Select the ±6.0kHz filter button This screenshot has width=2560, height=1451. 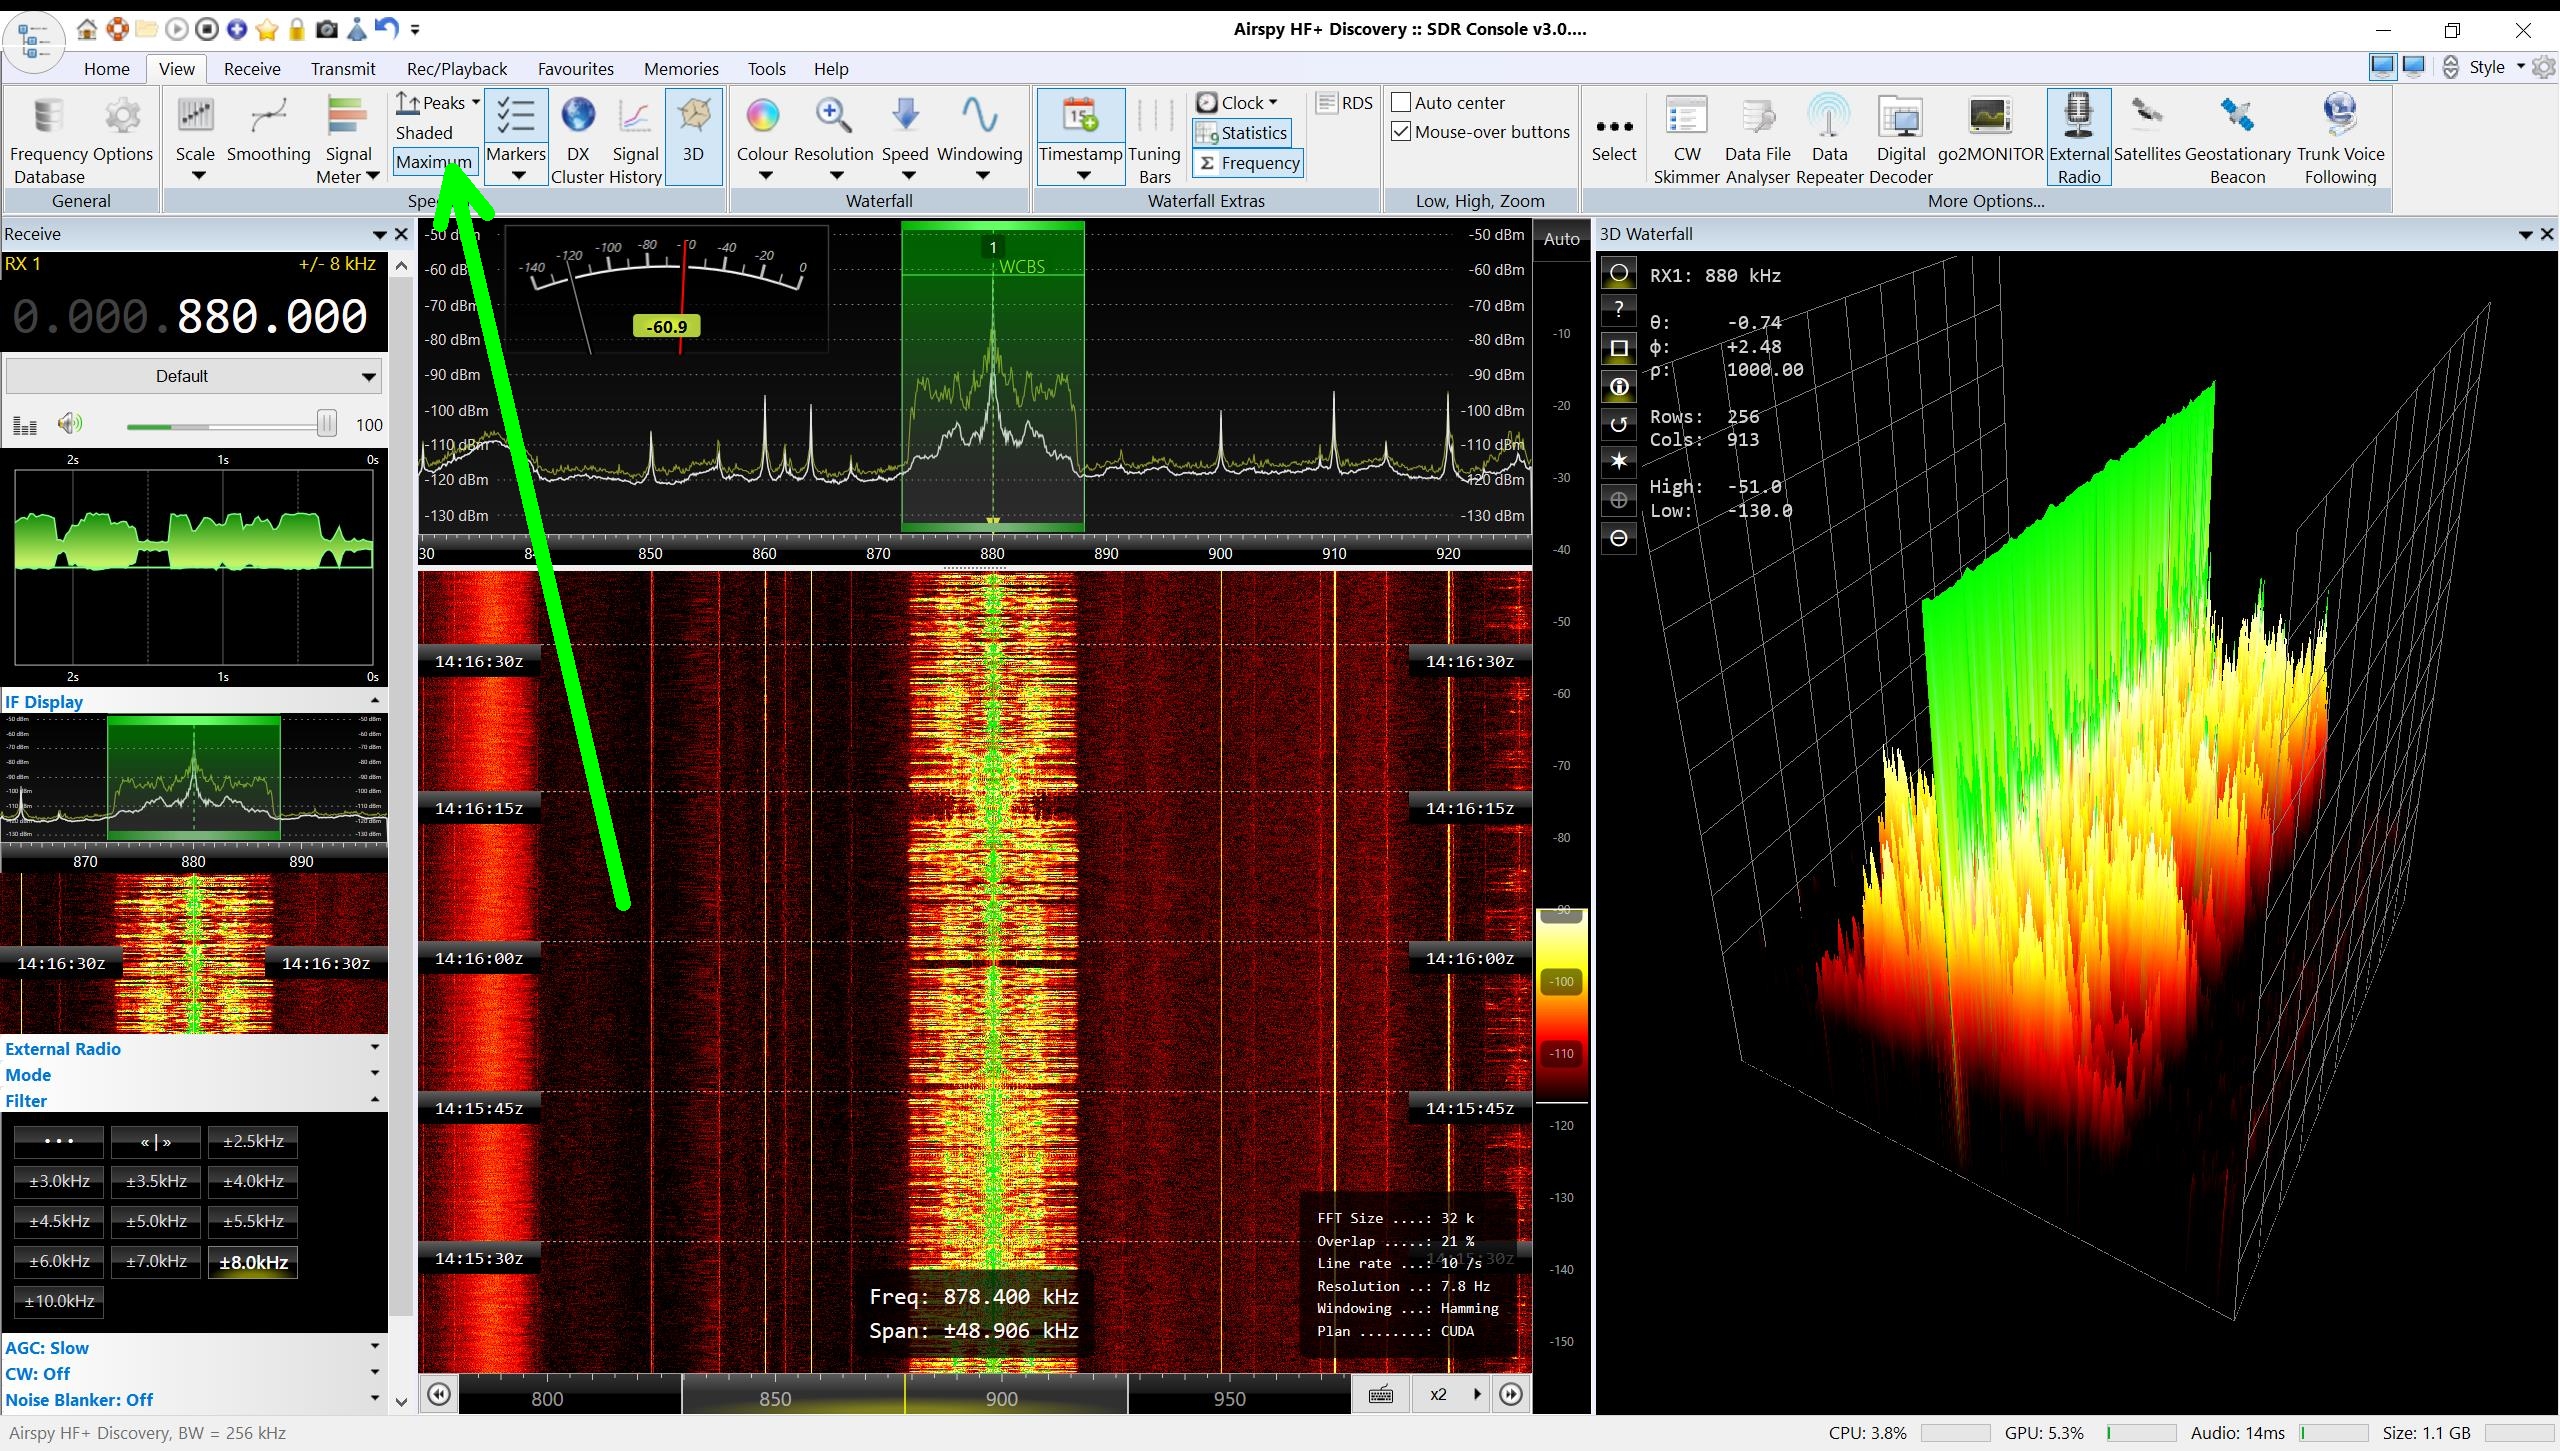59,1261
